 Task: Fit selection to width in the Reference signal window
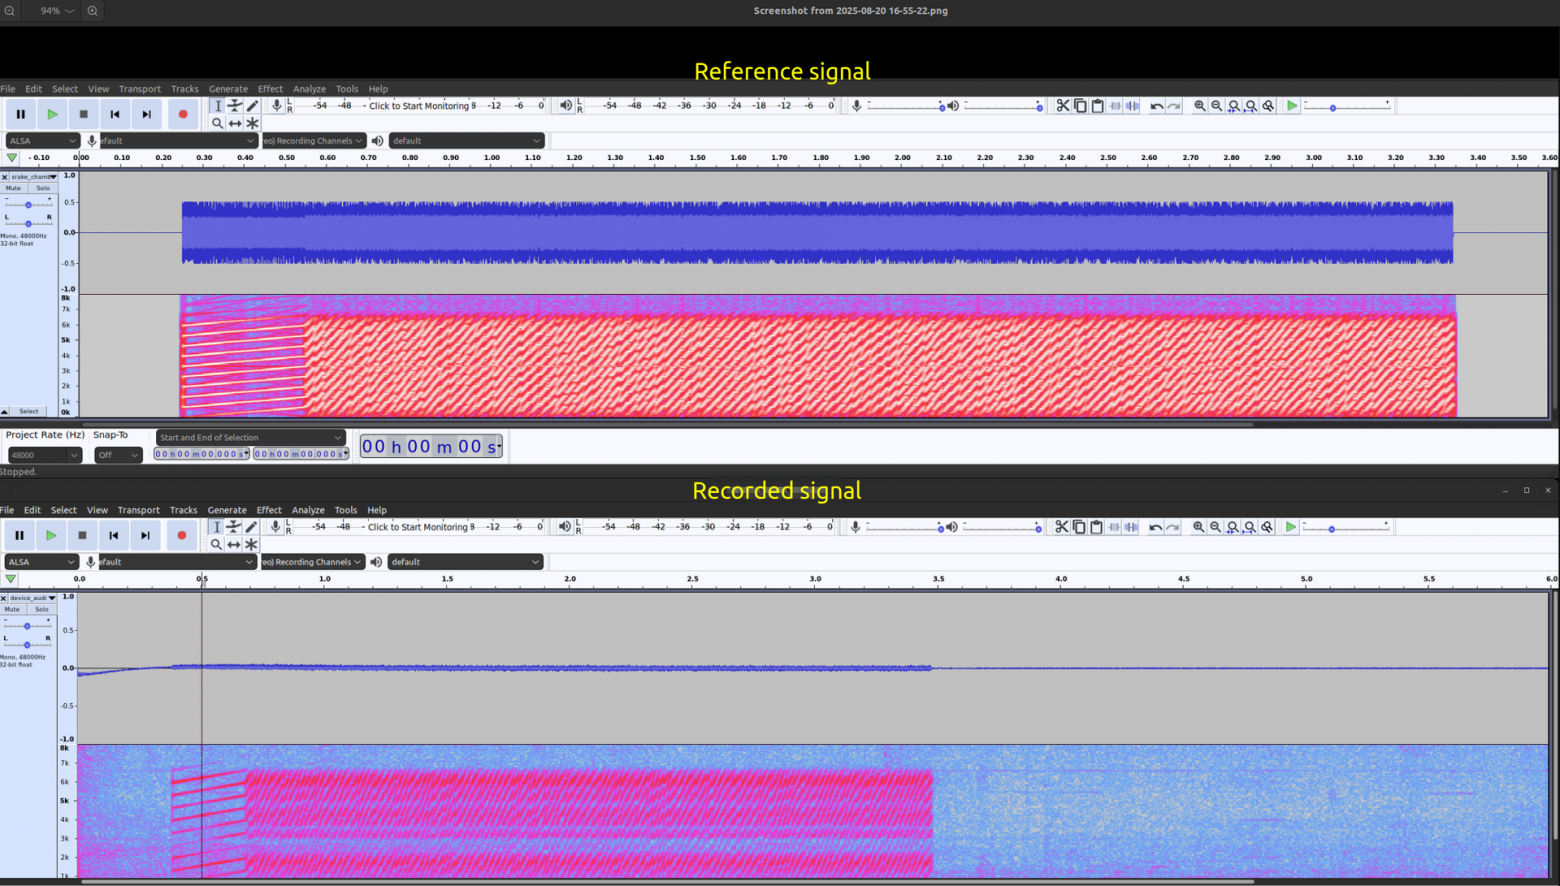1234,106
